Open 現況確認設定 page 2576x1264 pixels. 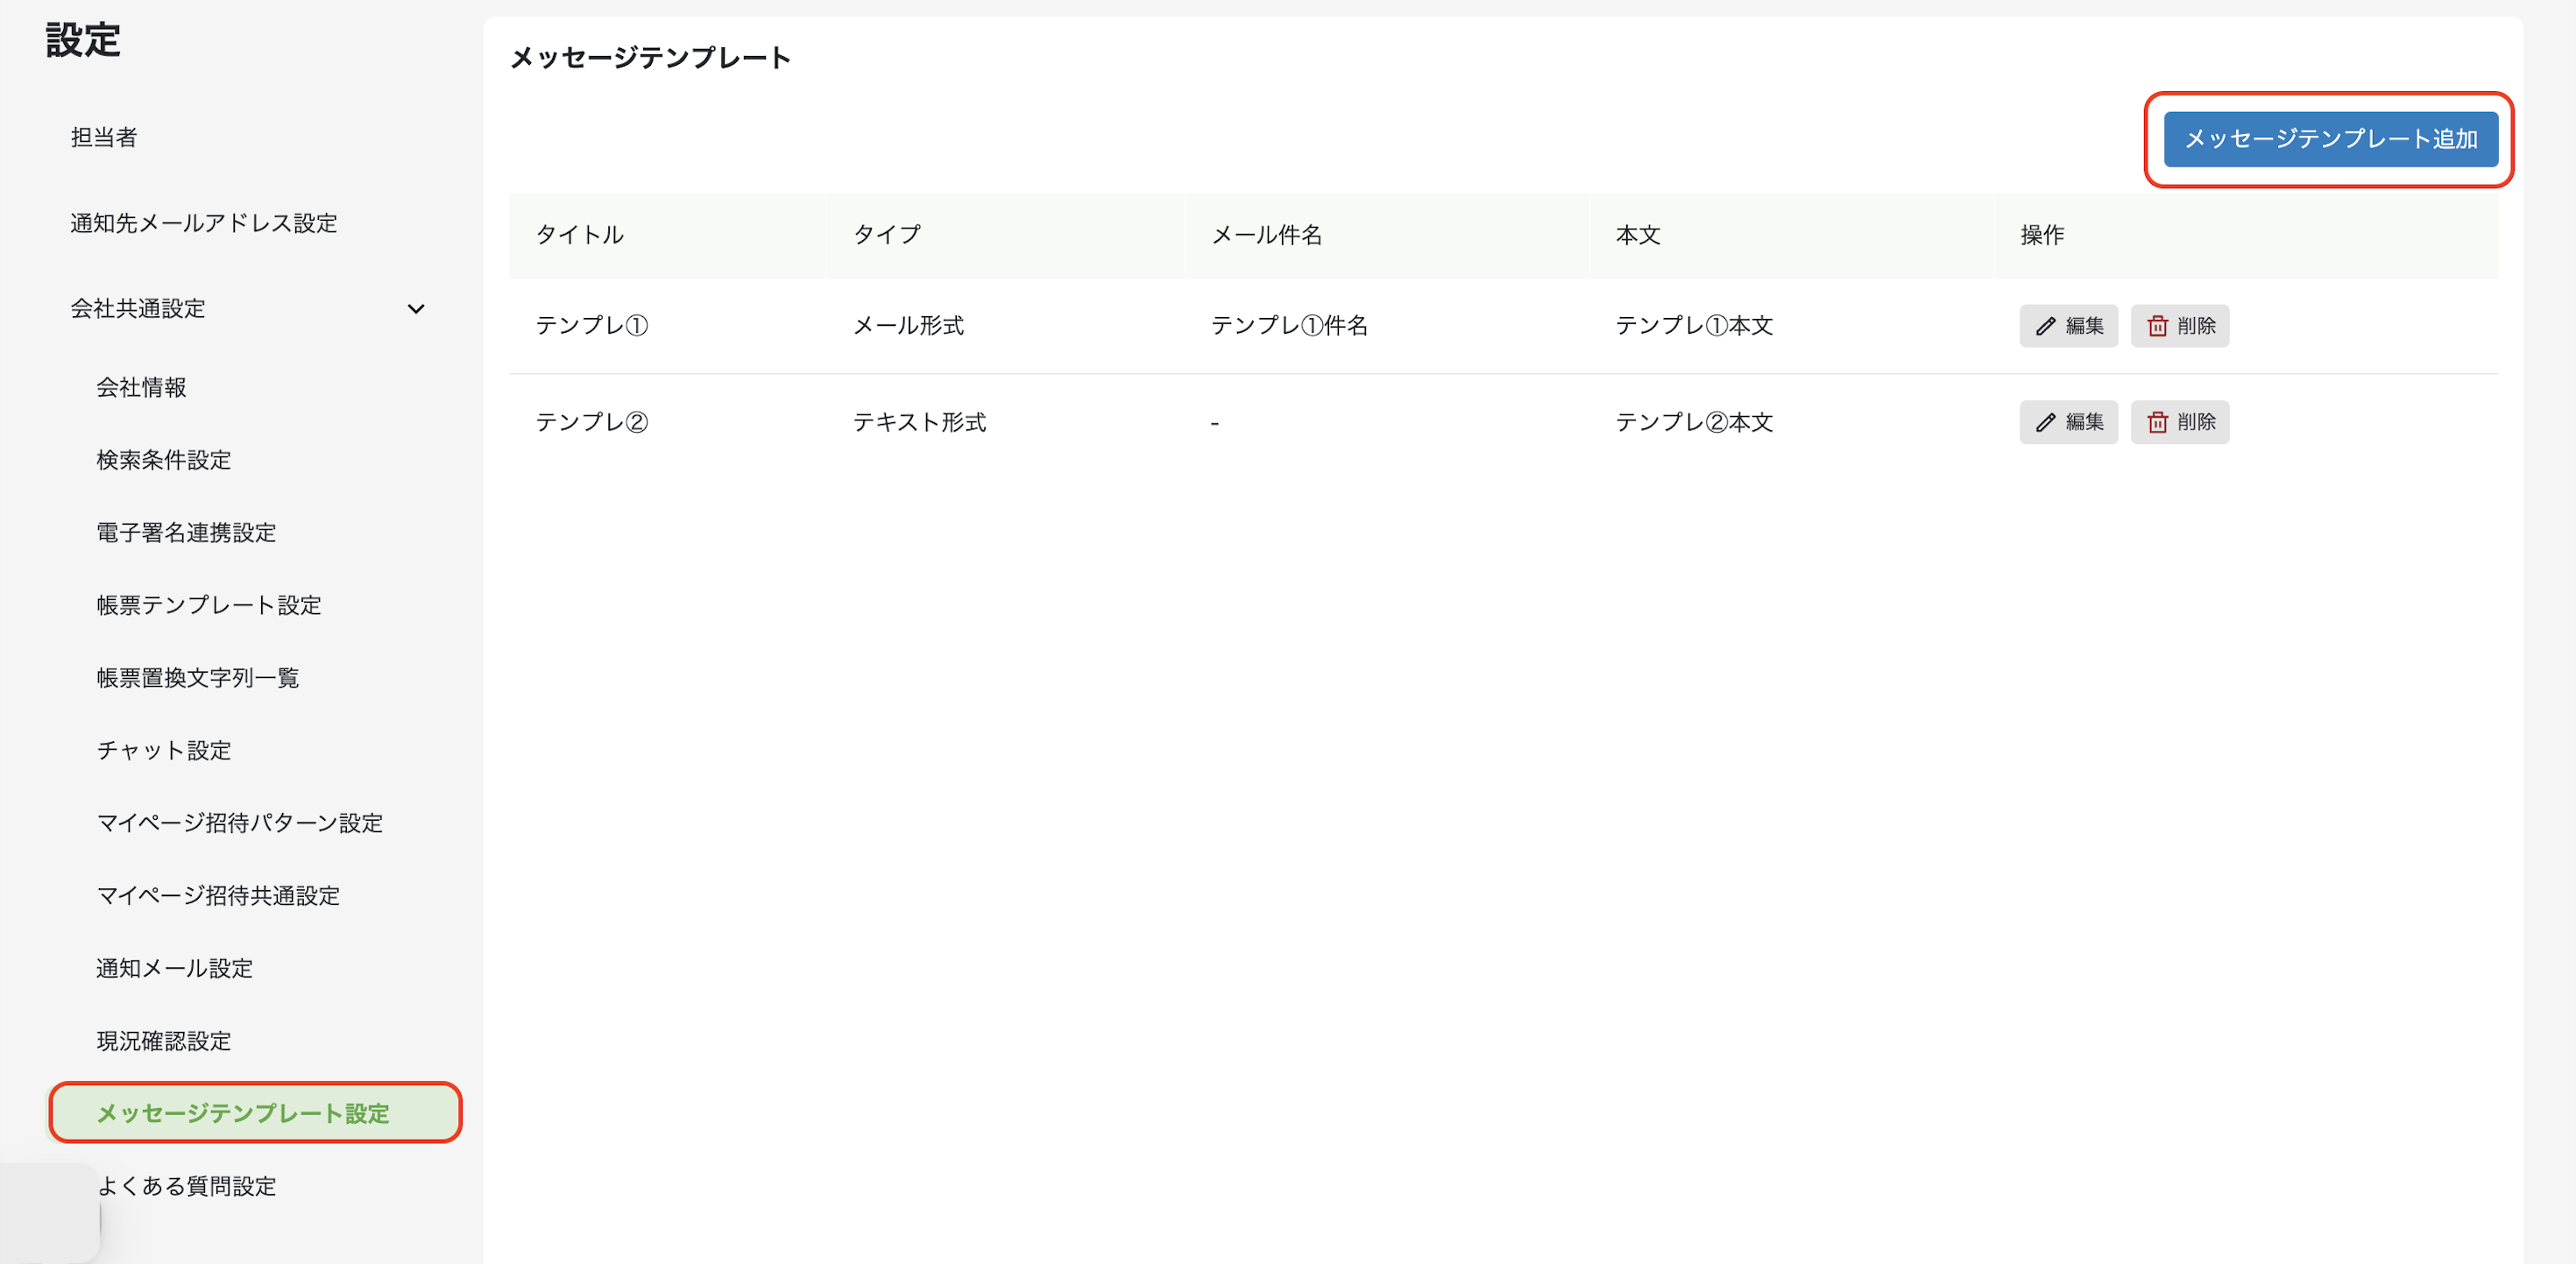164,1041
